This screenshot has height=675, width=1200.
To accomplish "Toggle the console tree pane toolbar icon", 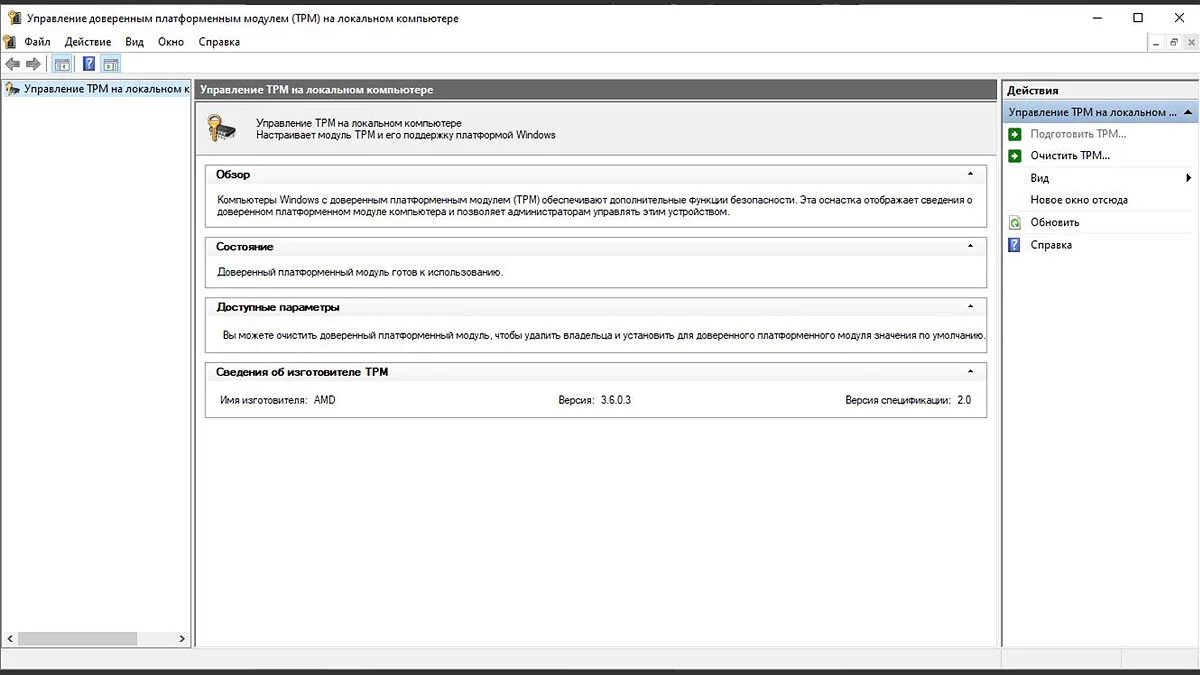I will pos(62,64).
